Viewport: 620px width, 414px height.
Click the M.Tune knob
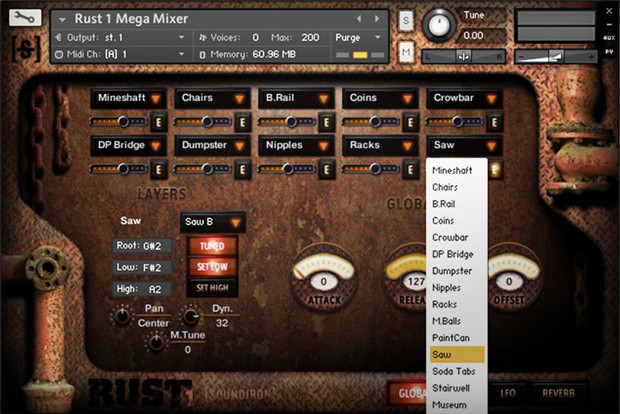156,342
